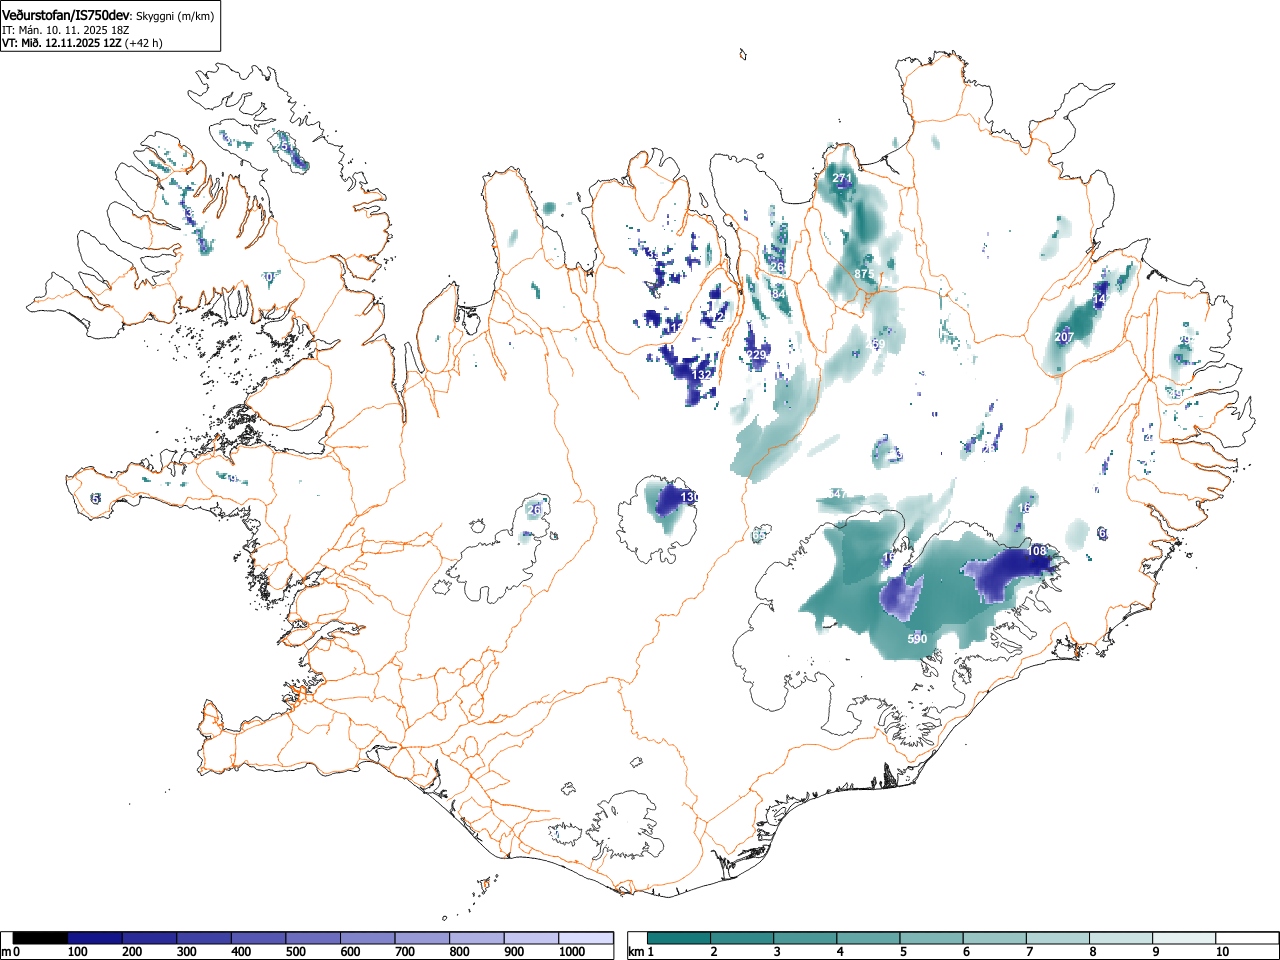Select the VT: Mið. 12.11.2025 12Z line
Image resolution: width=1280 pixels, height=960 pixels.
62,43
